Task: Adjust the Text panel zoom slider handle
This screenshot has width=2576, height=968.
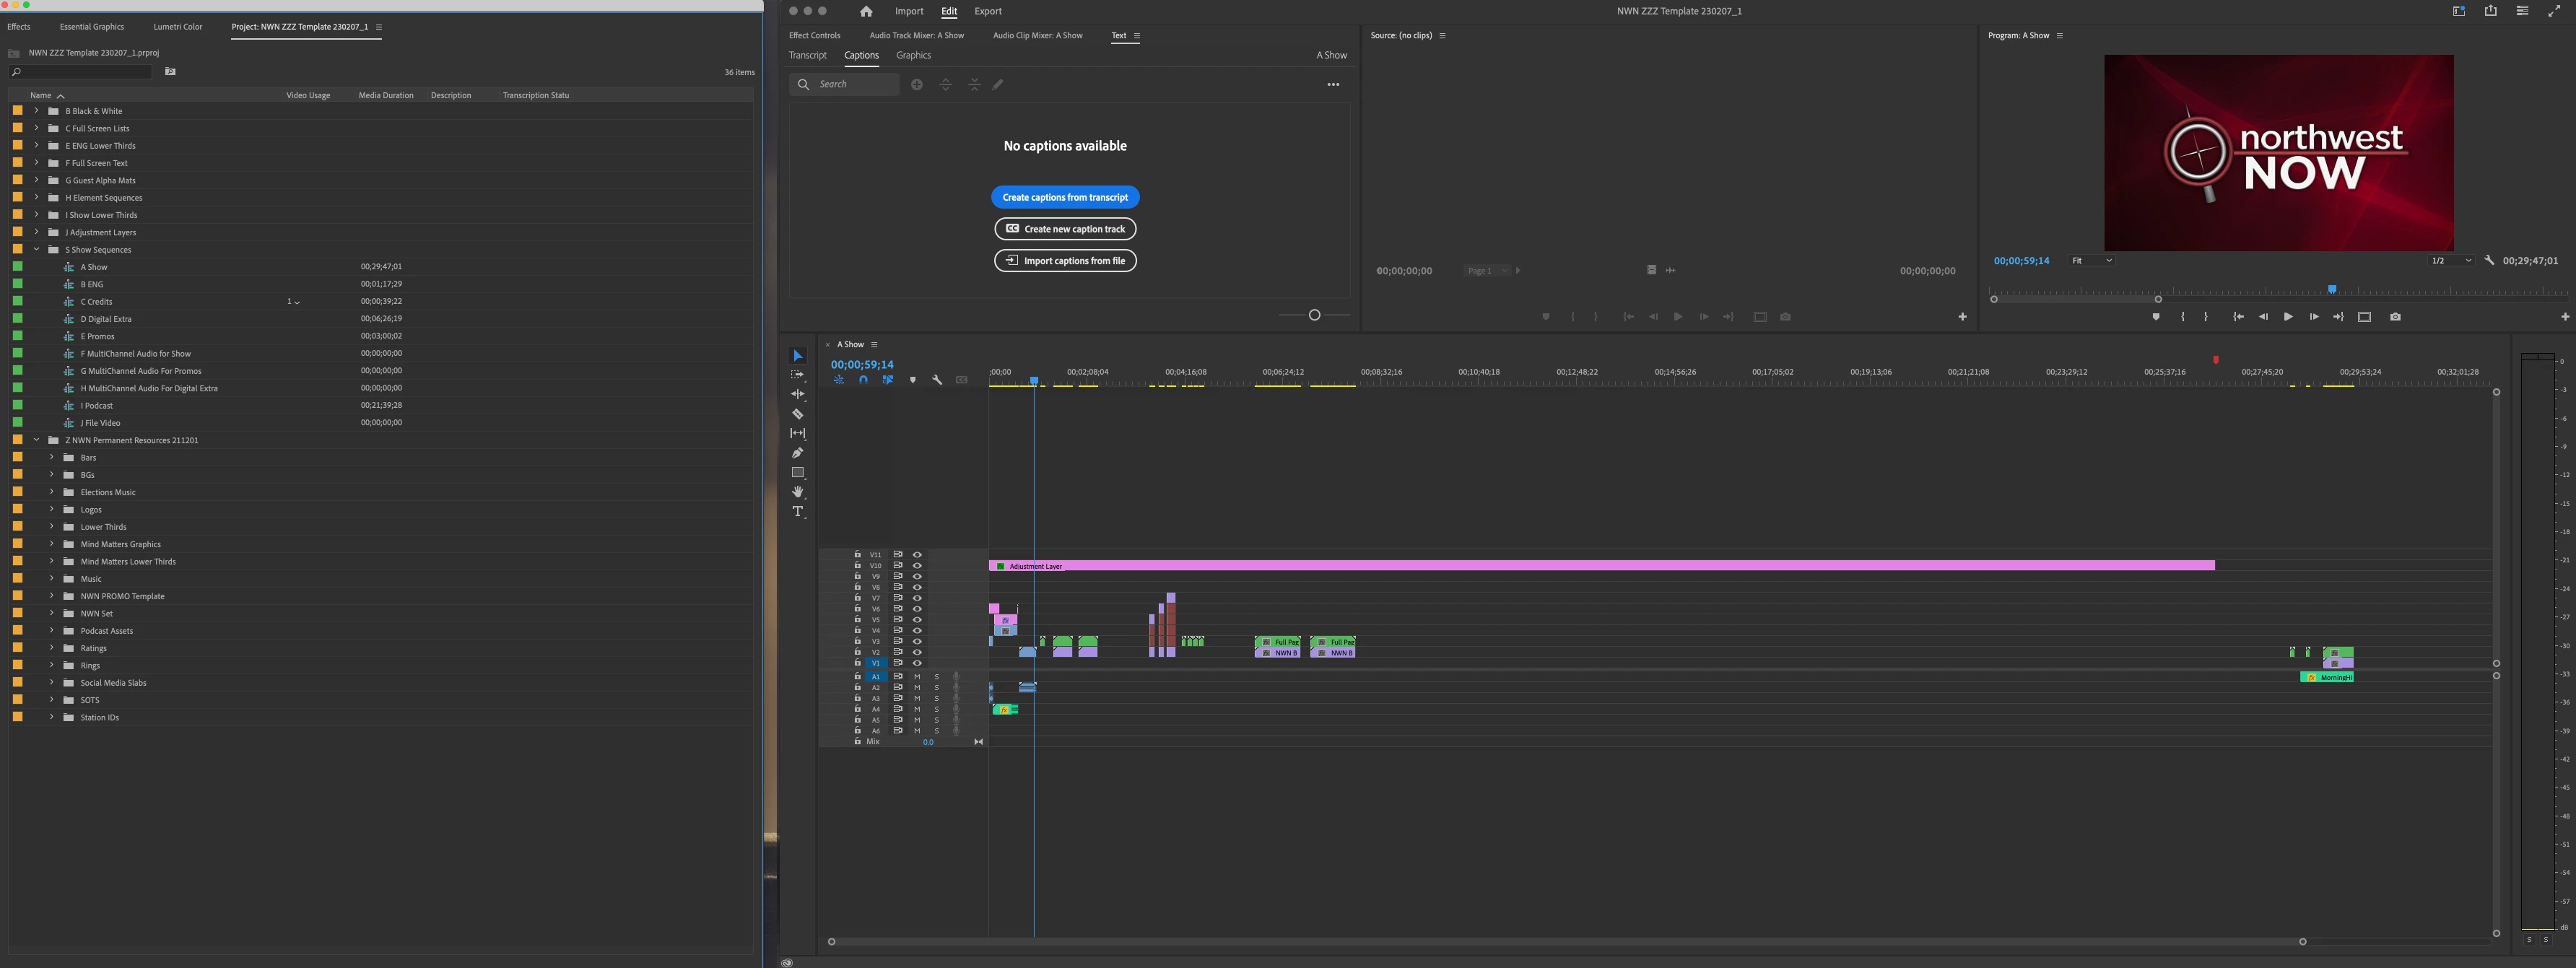Action: [x=1314, y=315]
